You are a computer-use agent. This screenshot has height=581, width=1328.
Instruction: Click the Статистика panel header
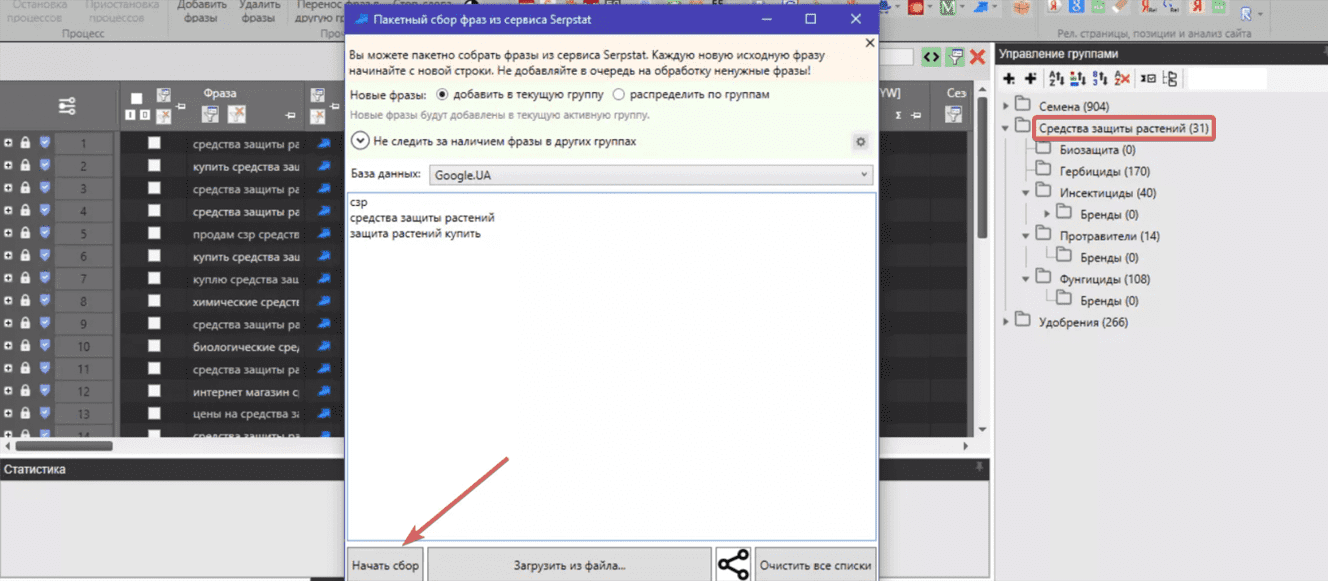(494, 469)
